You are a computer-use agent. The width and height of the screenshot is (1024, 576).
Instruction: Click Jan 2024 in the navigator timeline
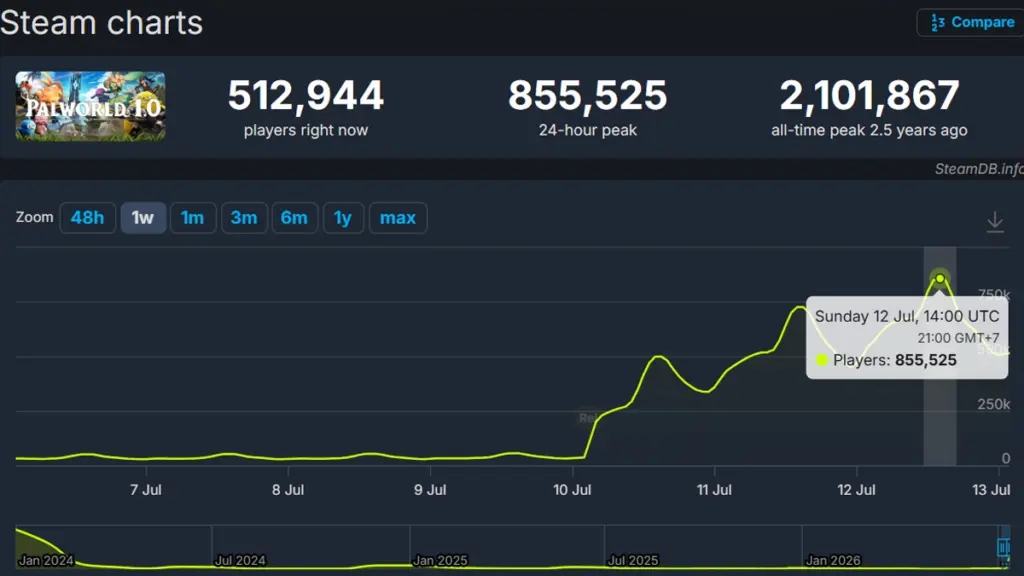(x=46, y=560)
